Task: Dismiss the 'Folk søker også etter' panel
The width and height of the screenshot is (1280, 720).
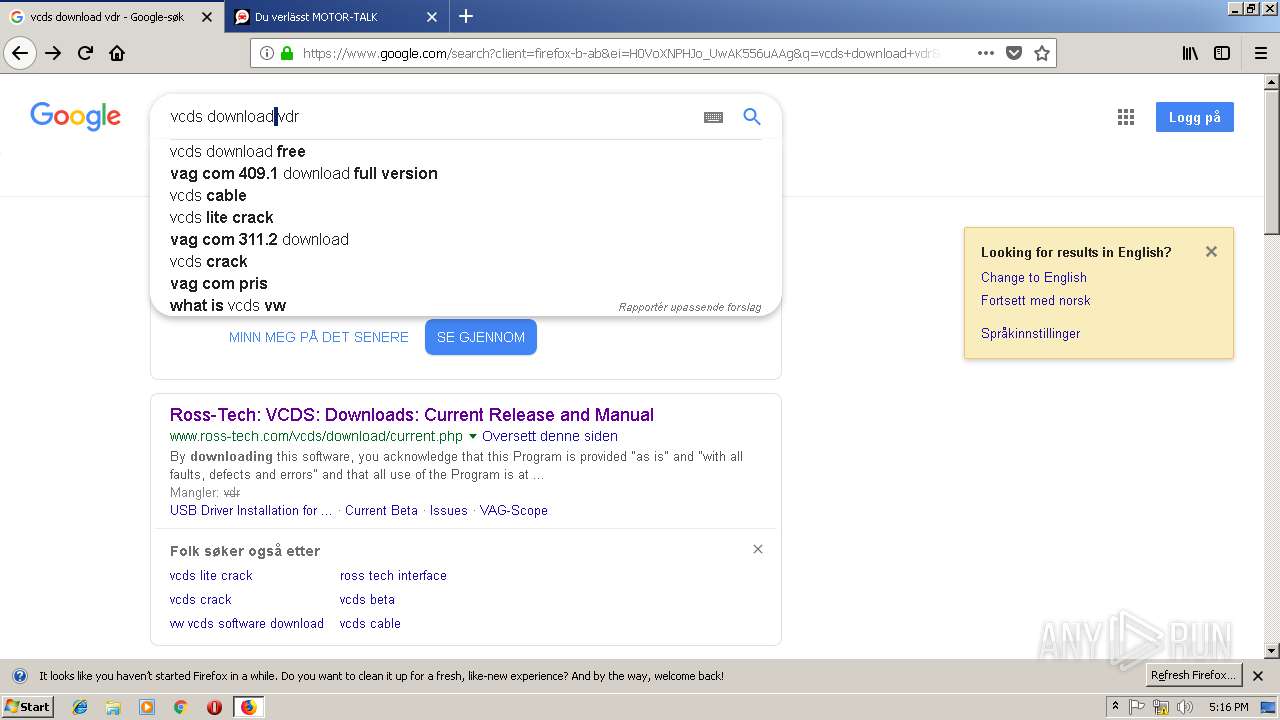Action: [x=758, y=549]
